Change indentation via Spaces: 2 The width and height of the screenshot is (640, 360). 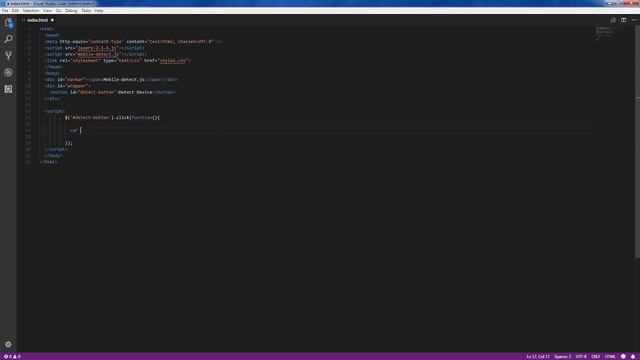[562, 357]
